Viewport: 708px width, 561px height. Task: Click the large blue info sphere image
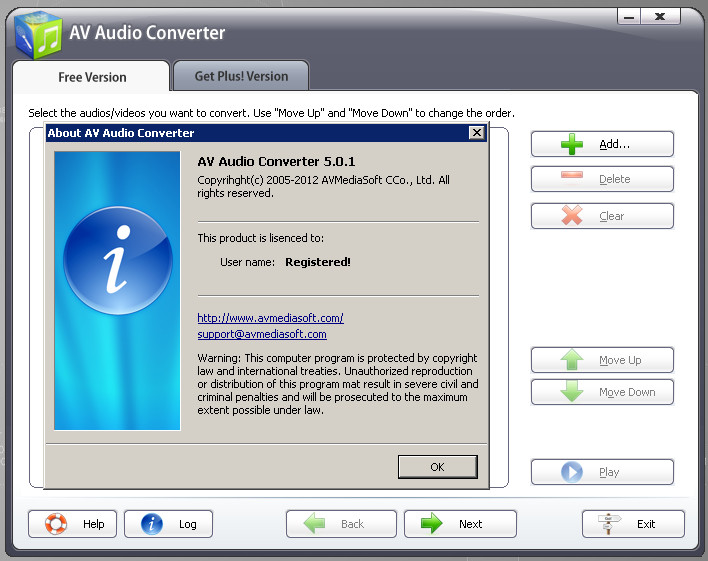117,261
